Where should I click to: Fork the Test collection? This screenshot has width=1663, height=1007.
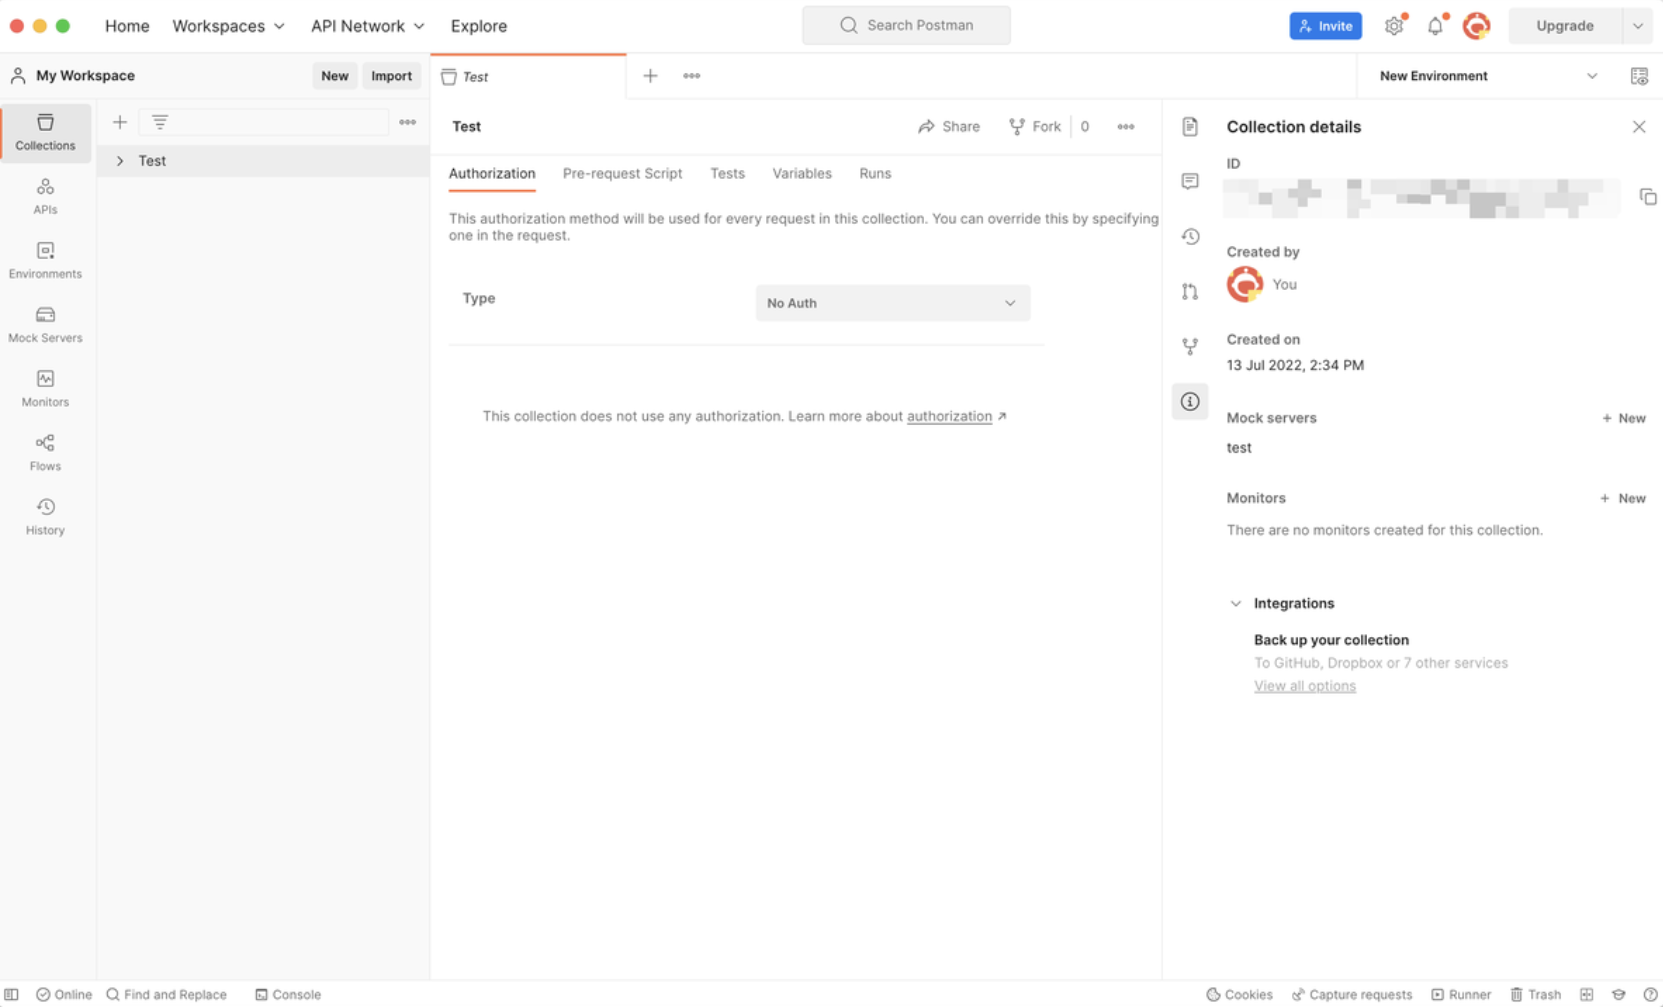pos(1035,127)
